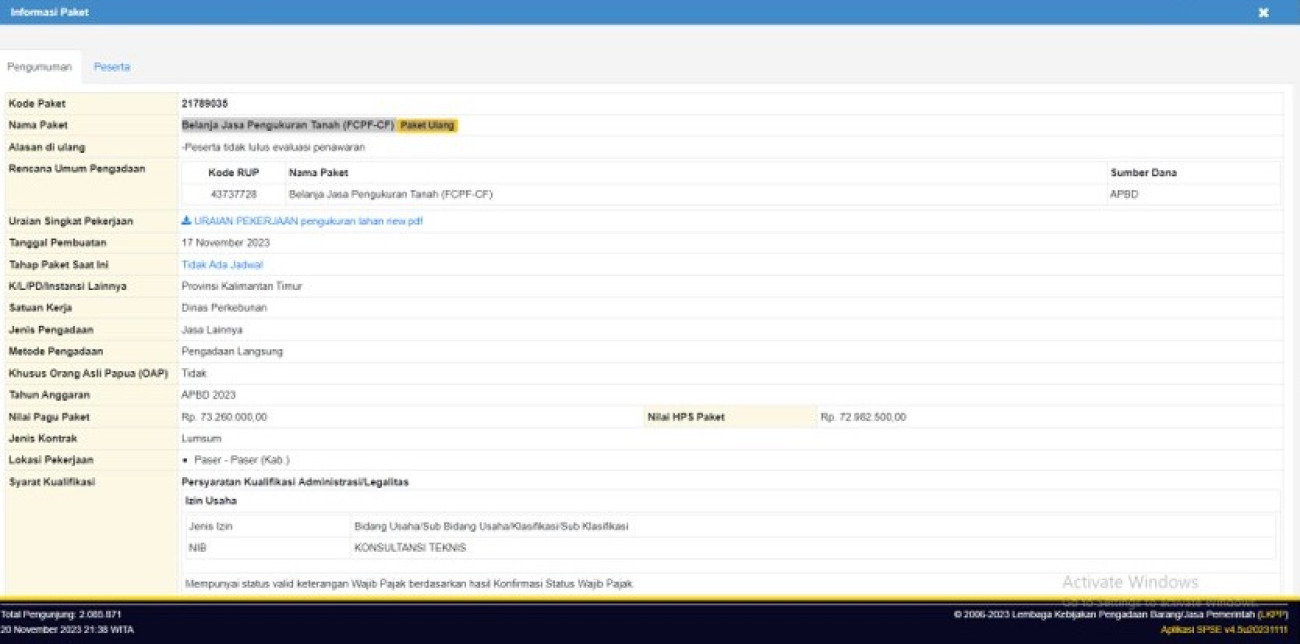This screenshot has height=644, width=1300.
Task: Click the Informasi Paket dialog title
Action: [49, 13]
